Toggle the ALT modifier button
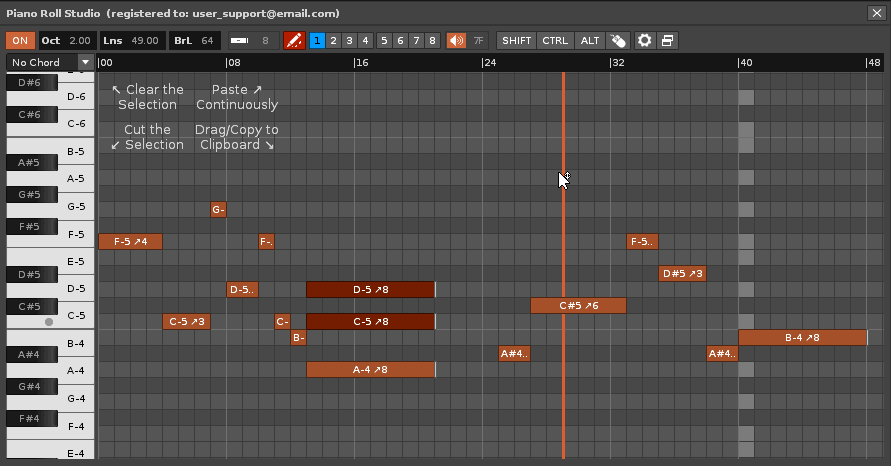This screenshot has width=891, height=466. [x=590, y=40]
